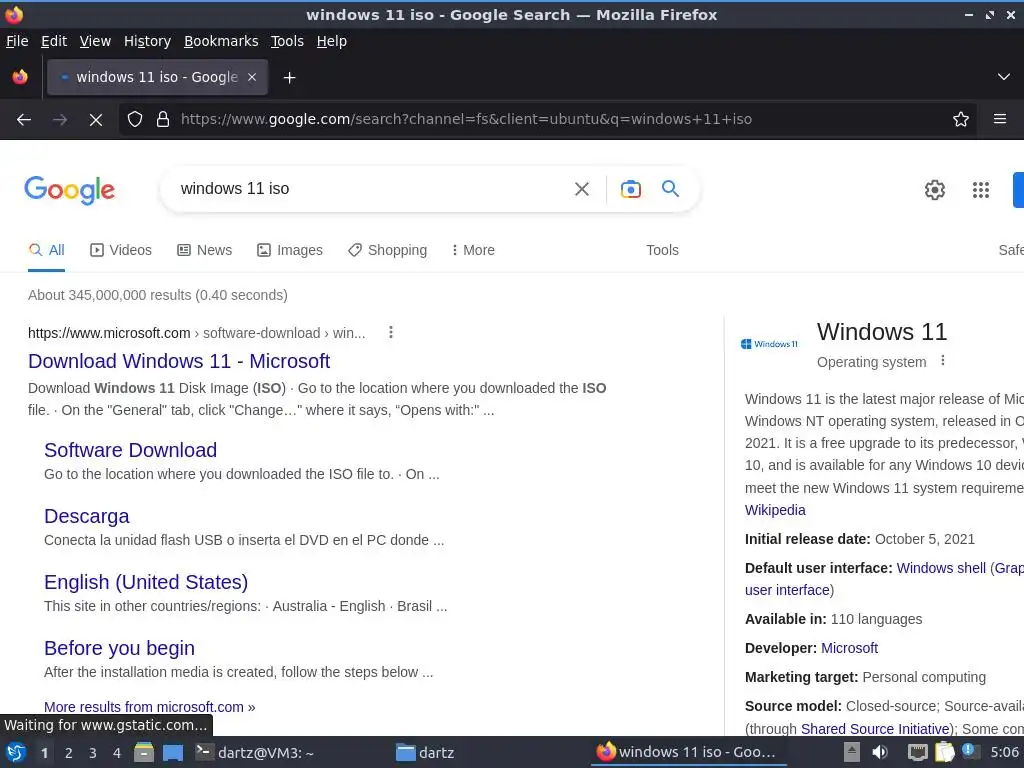Select the All results tab

(x=46, y=250)
